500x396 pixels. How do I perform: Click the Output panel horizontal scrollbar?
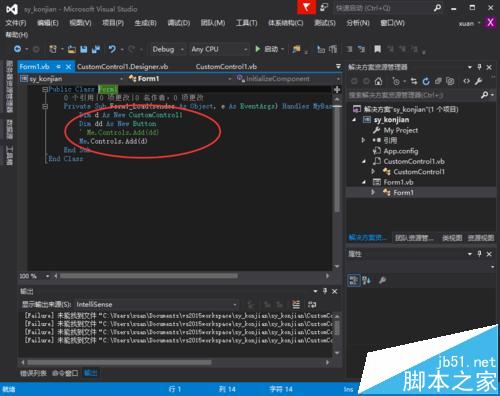click(x=119, y=362)
